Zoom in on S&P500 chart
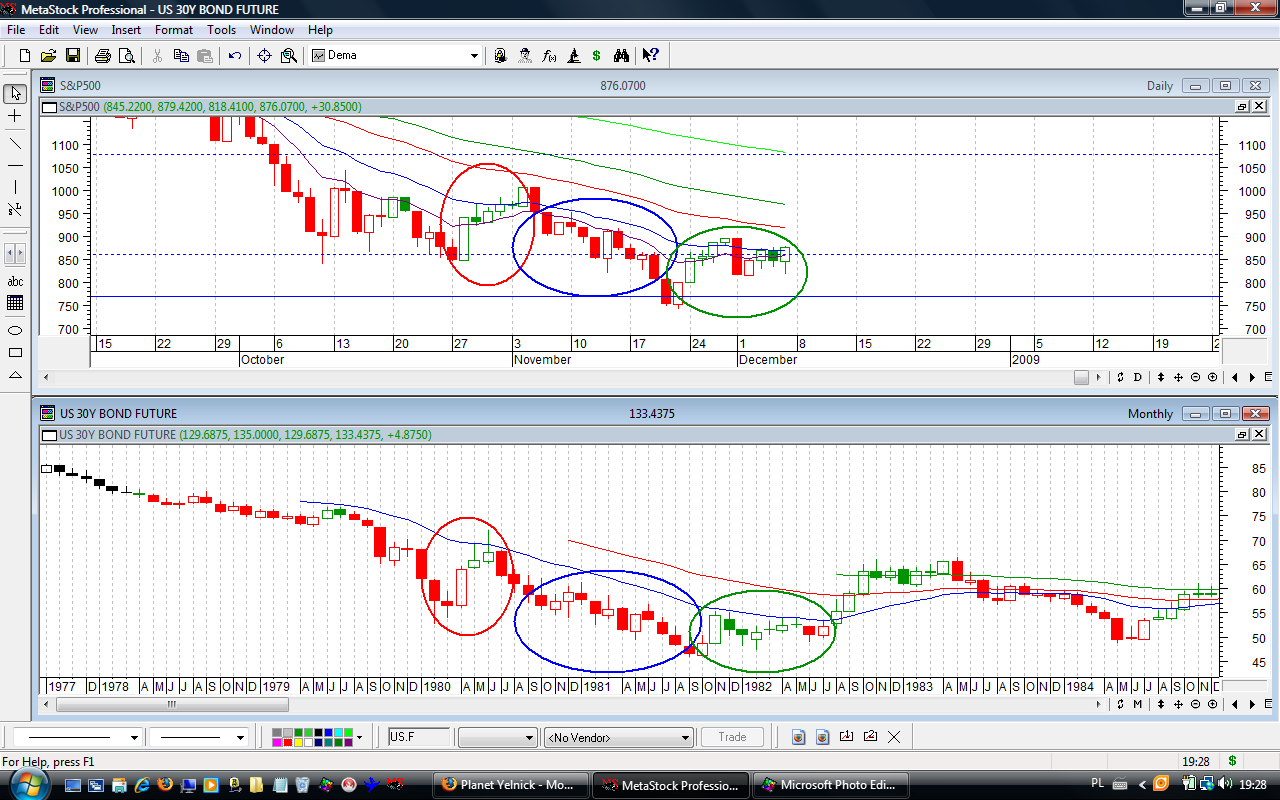The image size is (1280, 800). [x=1212, y=377]
